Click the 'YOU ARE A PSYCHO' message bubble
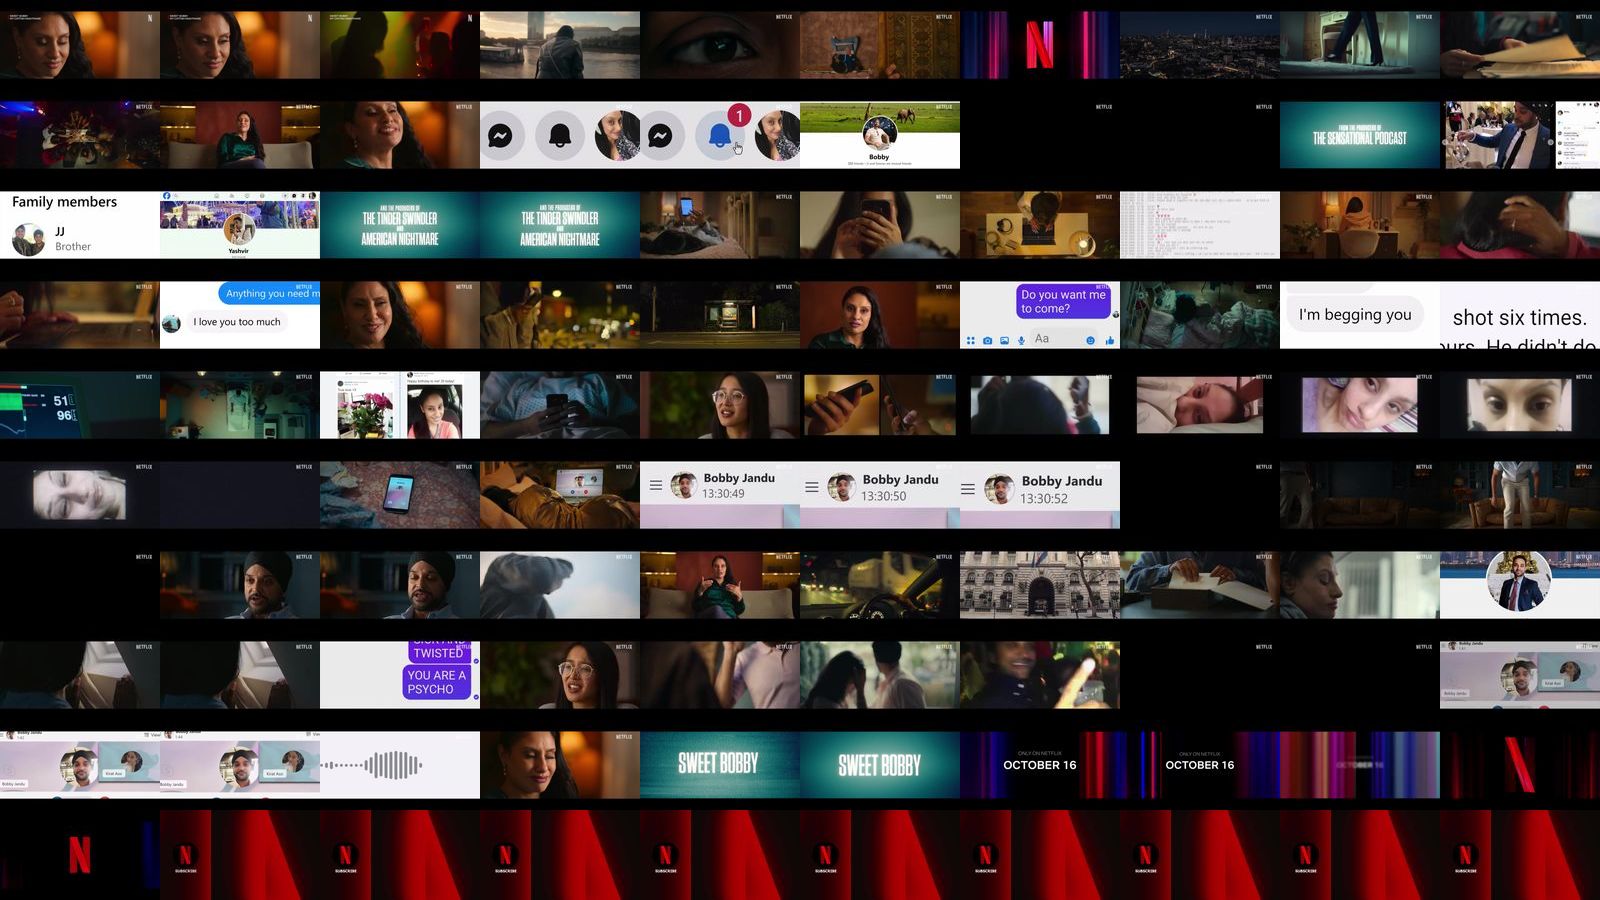 [x=437, y=682]
